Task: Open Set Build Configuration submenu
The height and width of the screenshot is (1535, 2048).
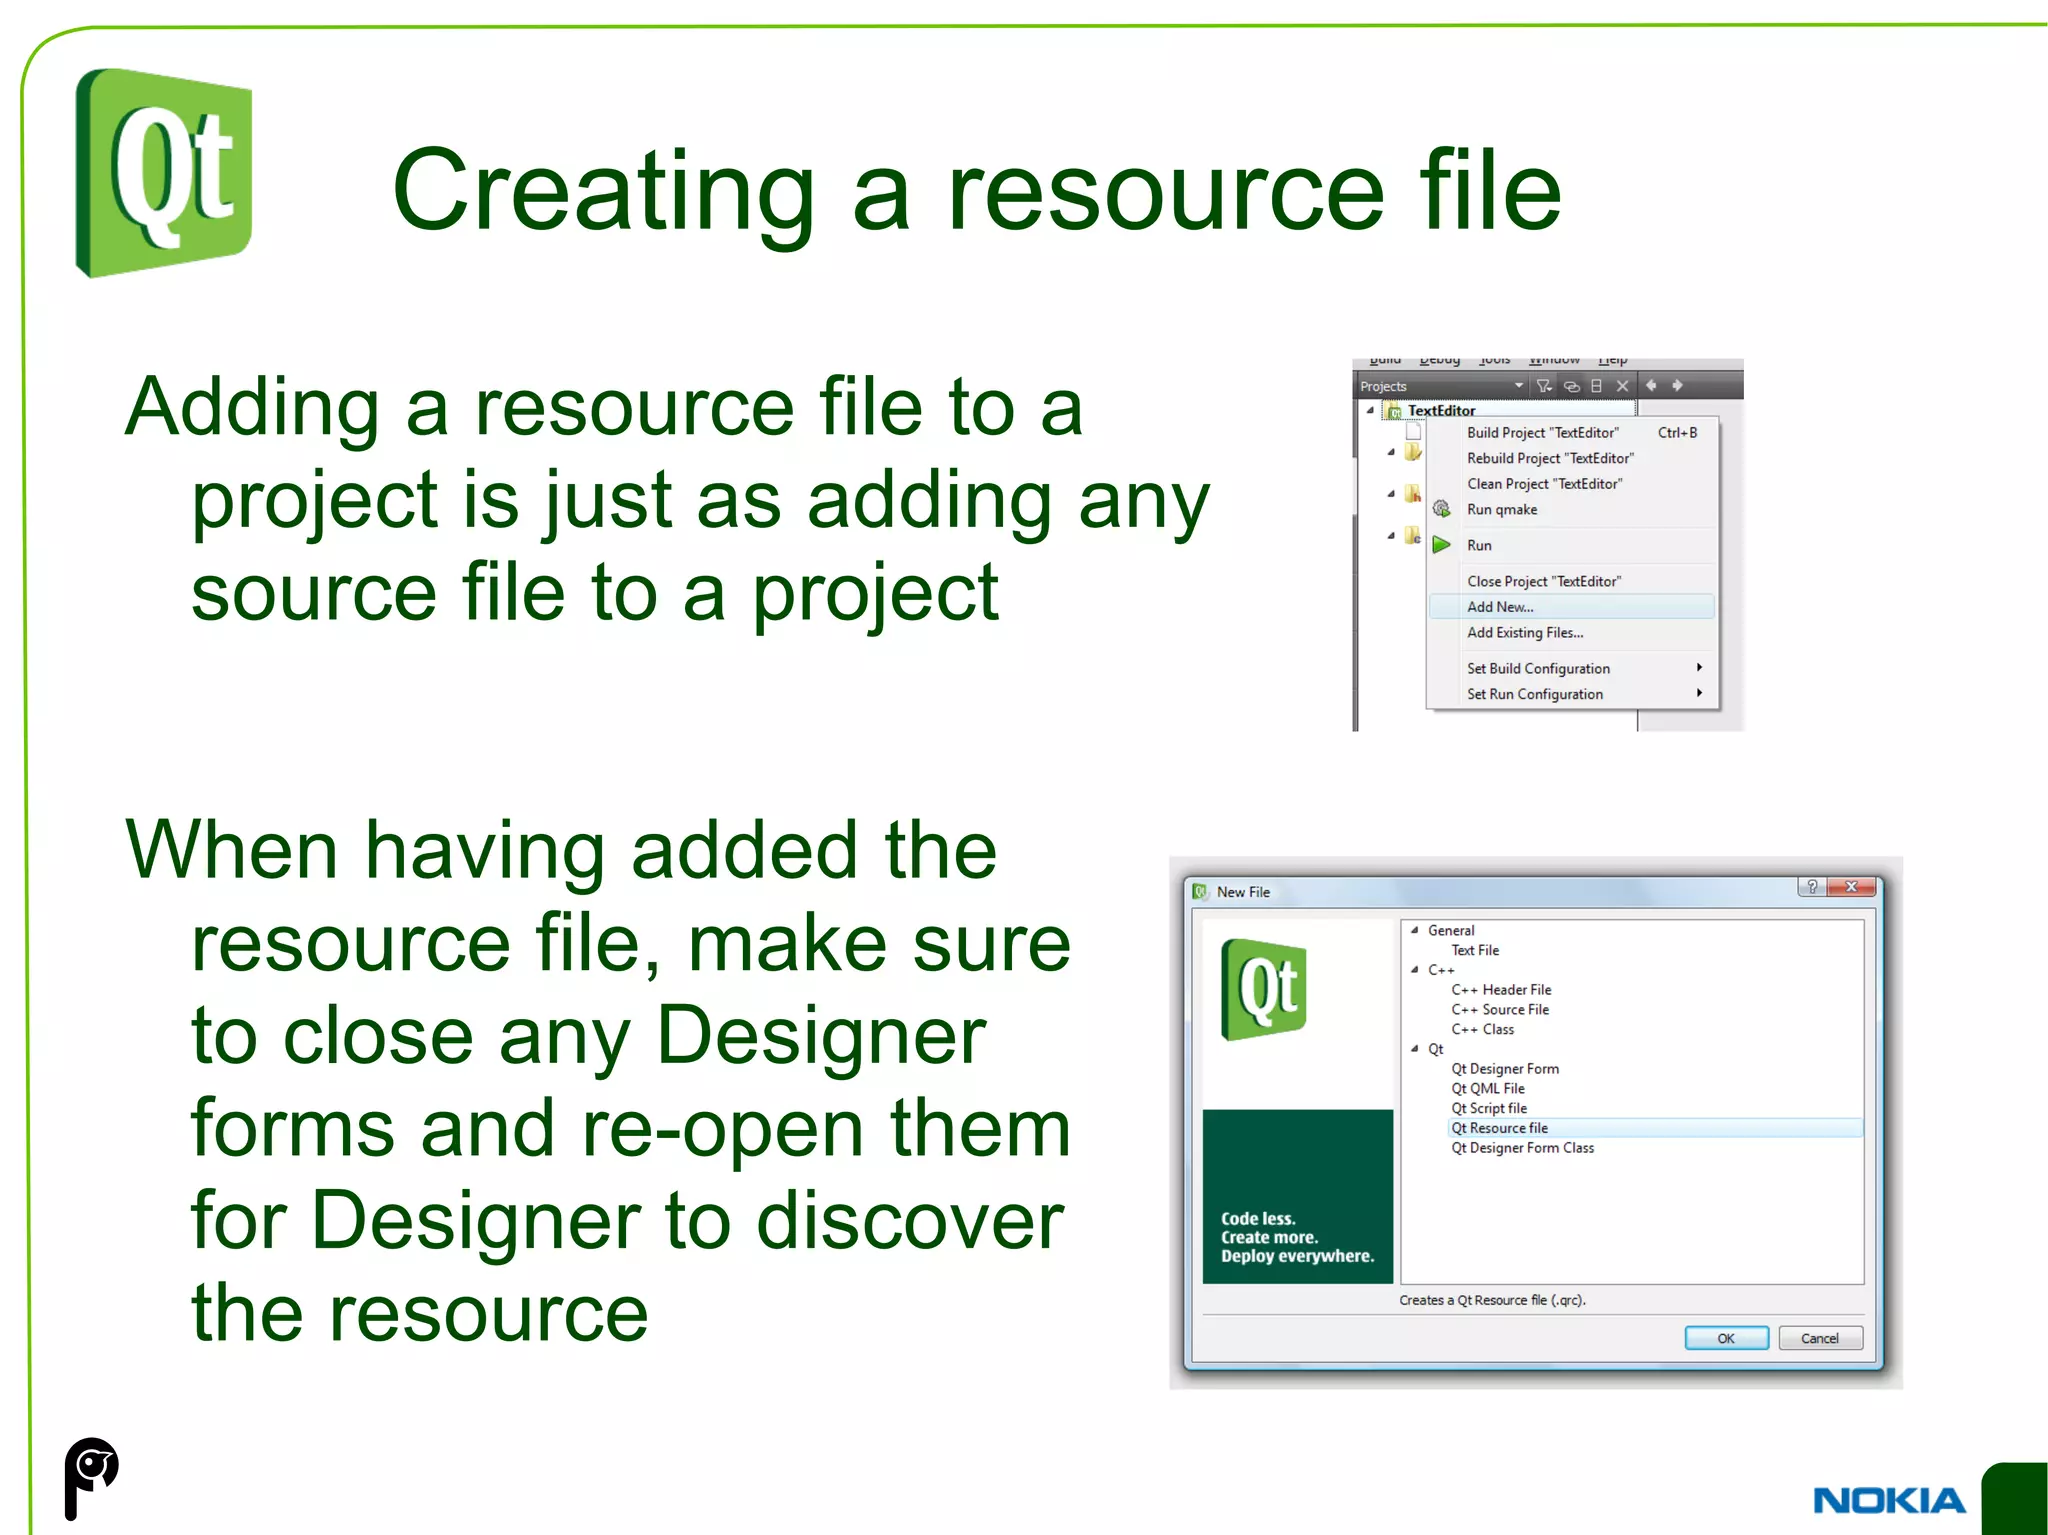Action: 1538,669
